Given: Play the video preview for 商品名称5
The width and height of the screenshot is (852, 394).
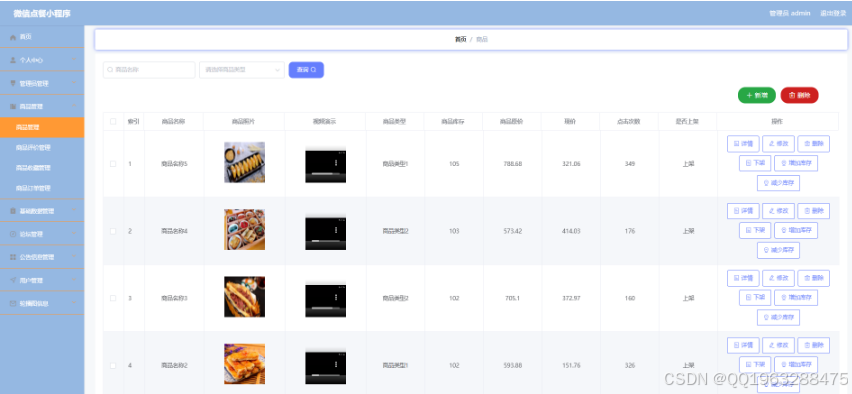Looking at the screenshot, I should tap(325, 165).
